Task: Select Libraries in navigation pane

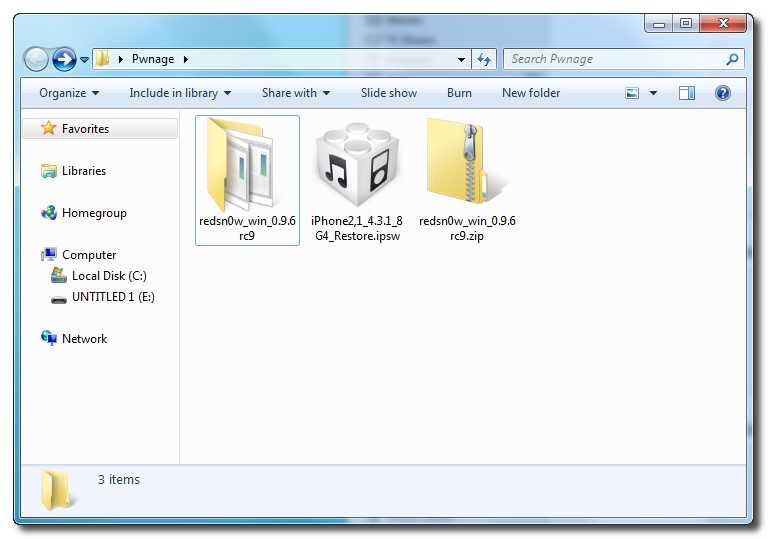Action: click(x=84, y=171)
